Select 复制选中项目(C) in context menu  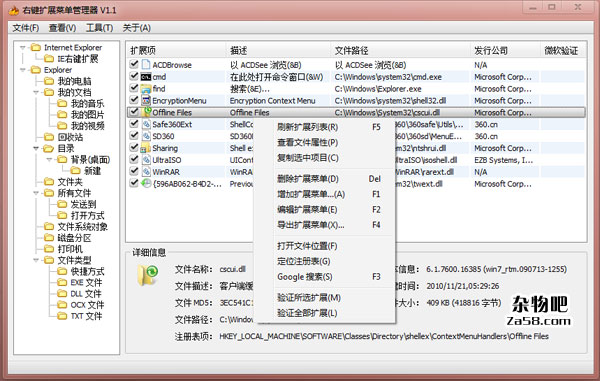click(324, 158)
